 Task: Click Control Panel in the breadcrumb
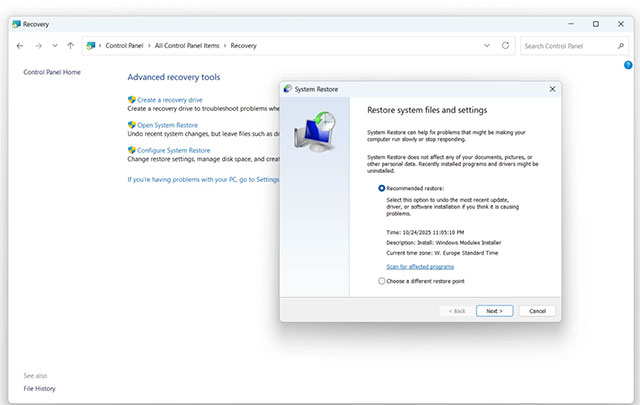coord(124,46)
